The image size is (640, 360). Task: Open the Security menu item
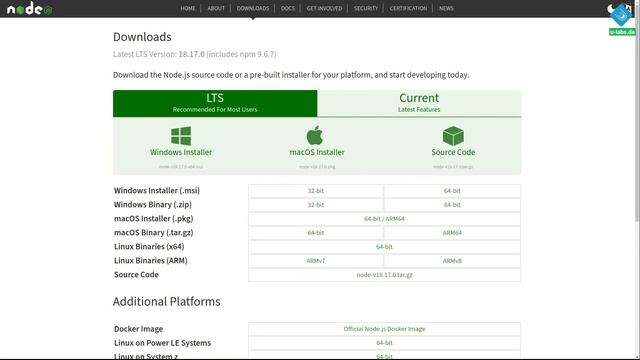click(x=366, y=8)
